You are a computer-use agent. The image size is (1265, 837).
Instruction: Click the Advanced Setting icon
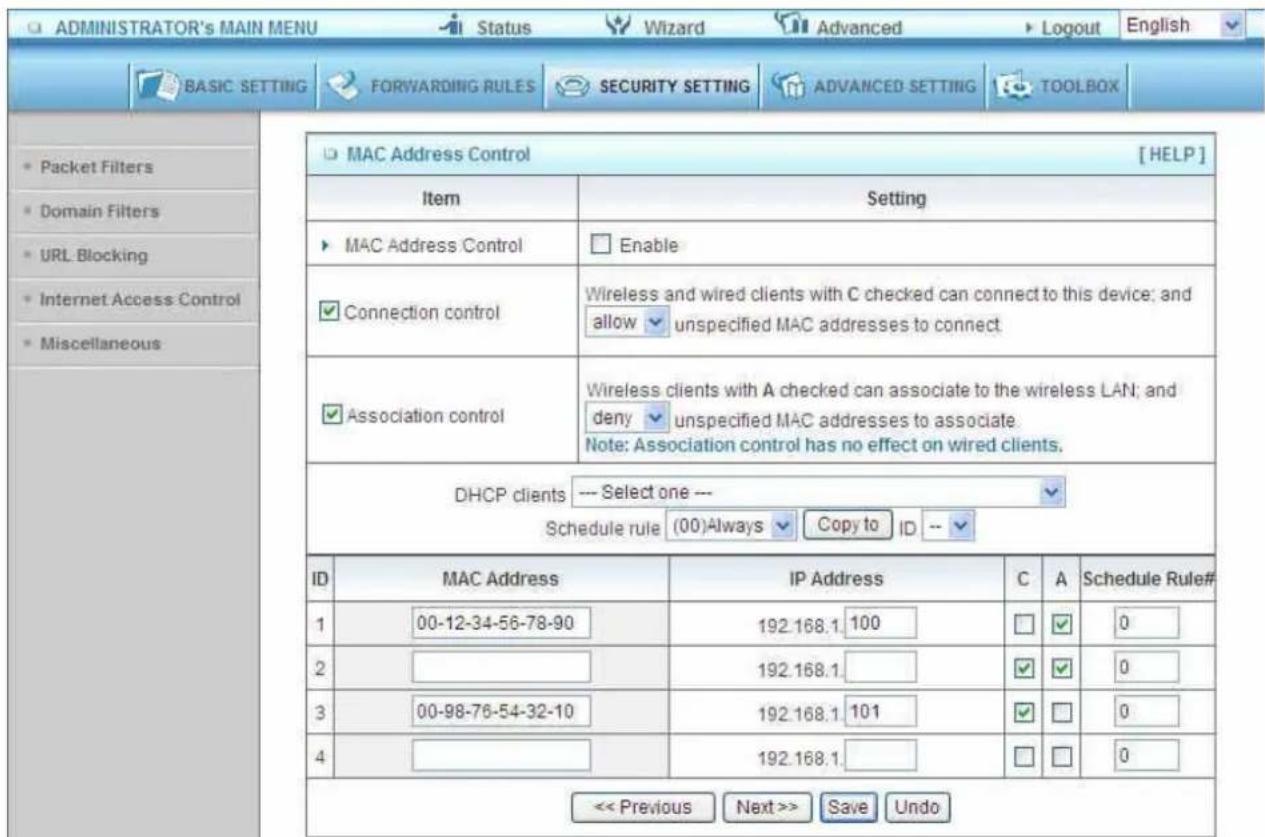pos(786,84)
